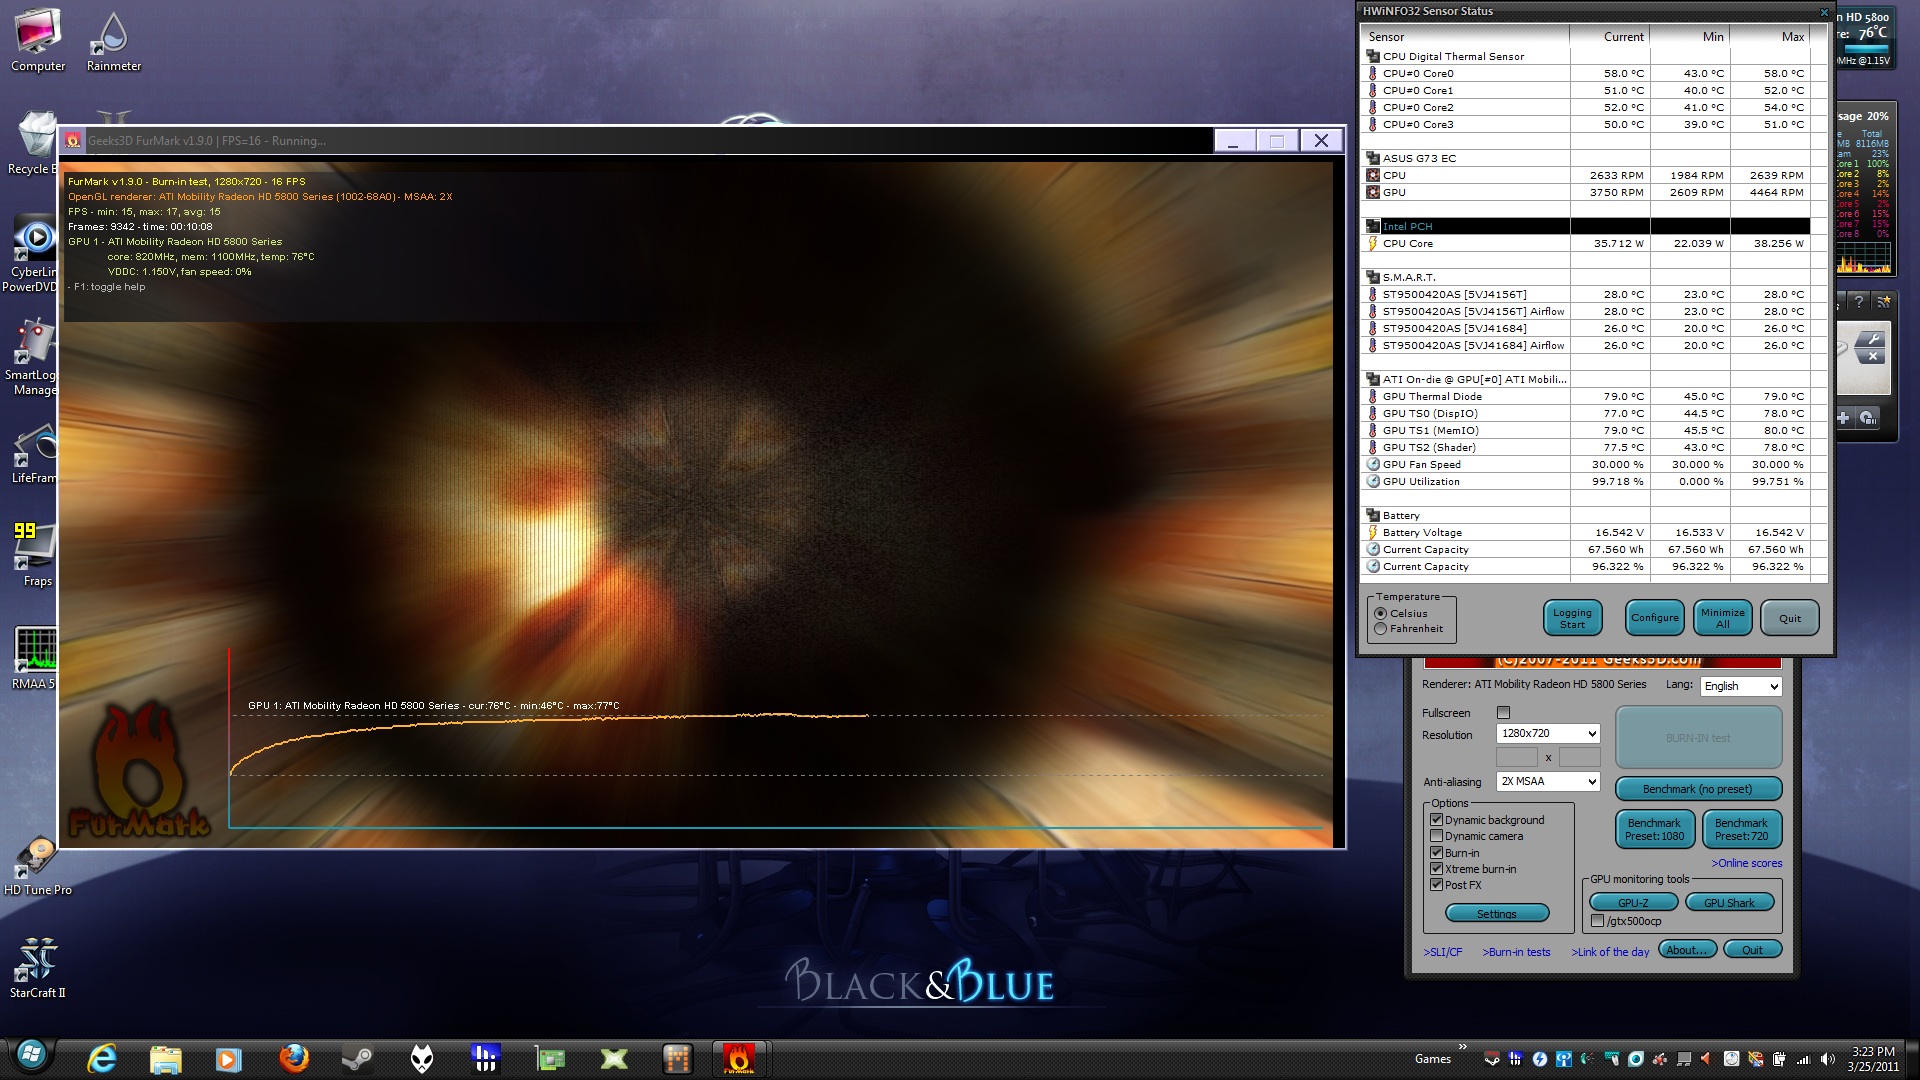Viewport: 1920px width, 1080px height.
Task: Launch StarCraft II desktop shortcut
Action: coord(38,968)
